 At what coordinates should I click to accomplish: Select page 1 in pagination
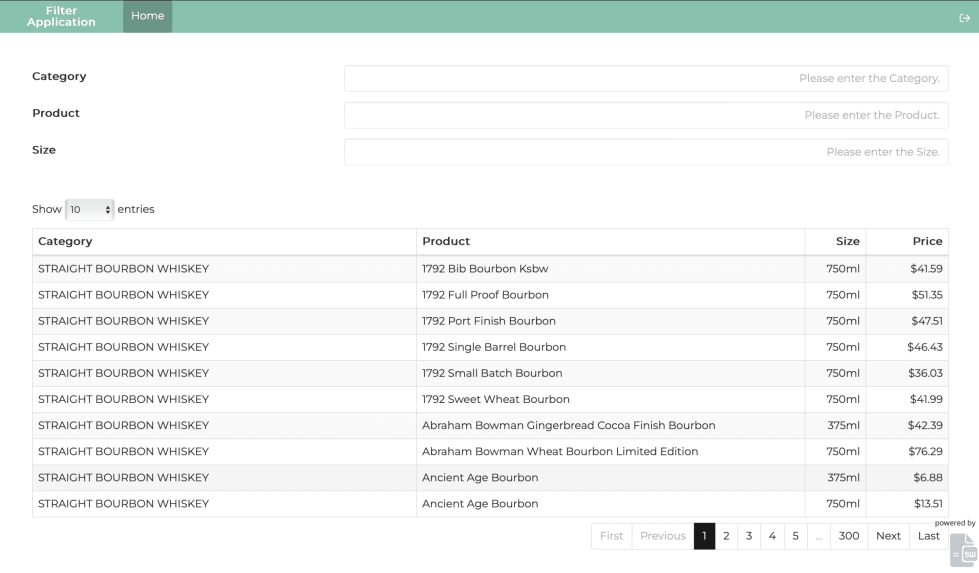tap(704, 536)
